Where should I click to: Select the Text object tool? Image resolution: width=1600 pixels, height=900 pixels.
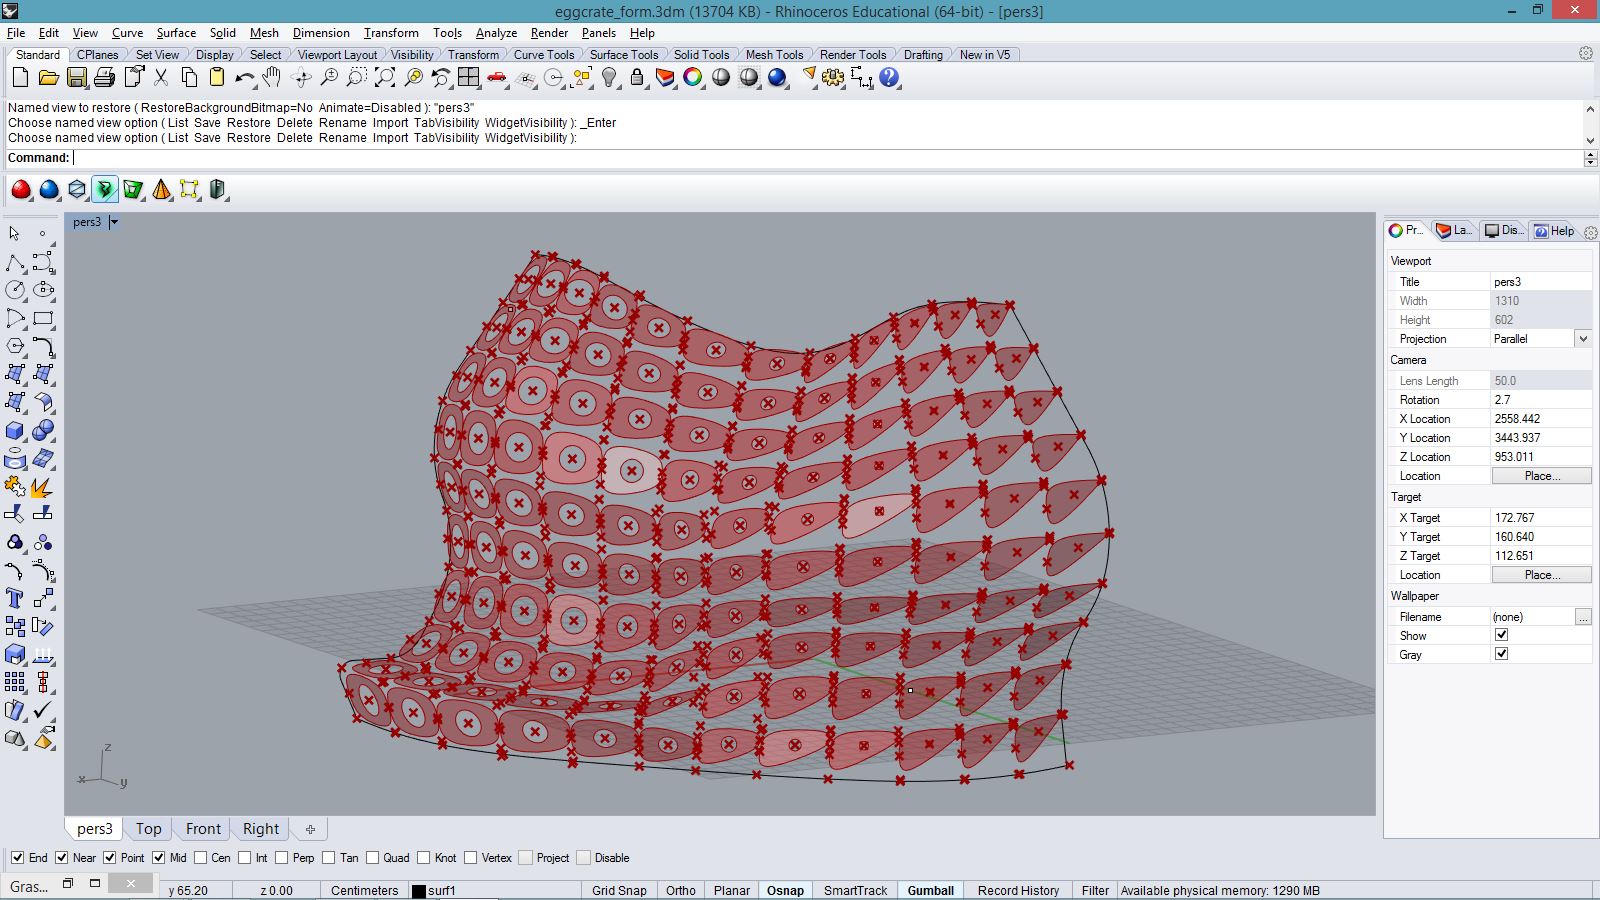pyautogui.click(x=15, y=598)
